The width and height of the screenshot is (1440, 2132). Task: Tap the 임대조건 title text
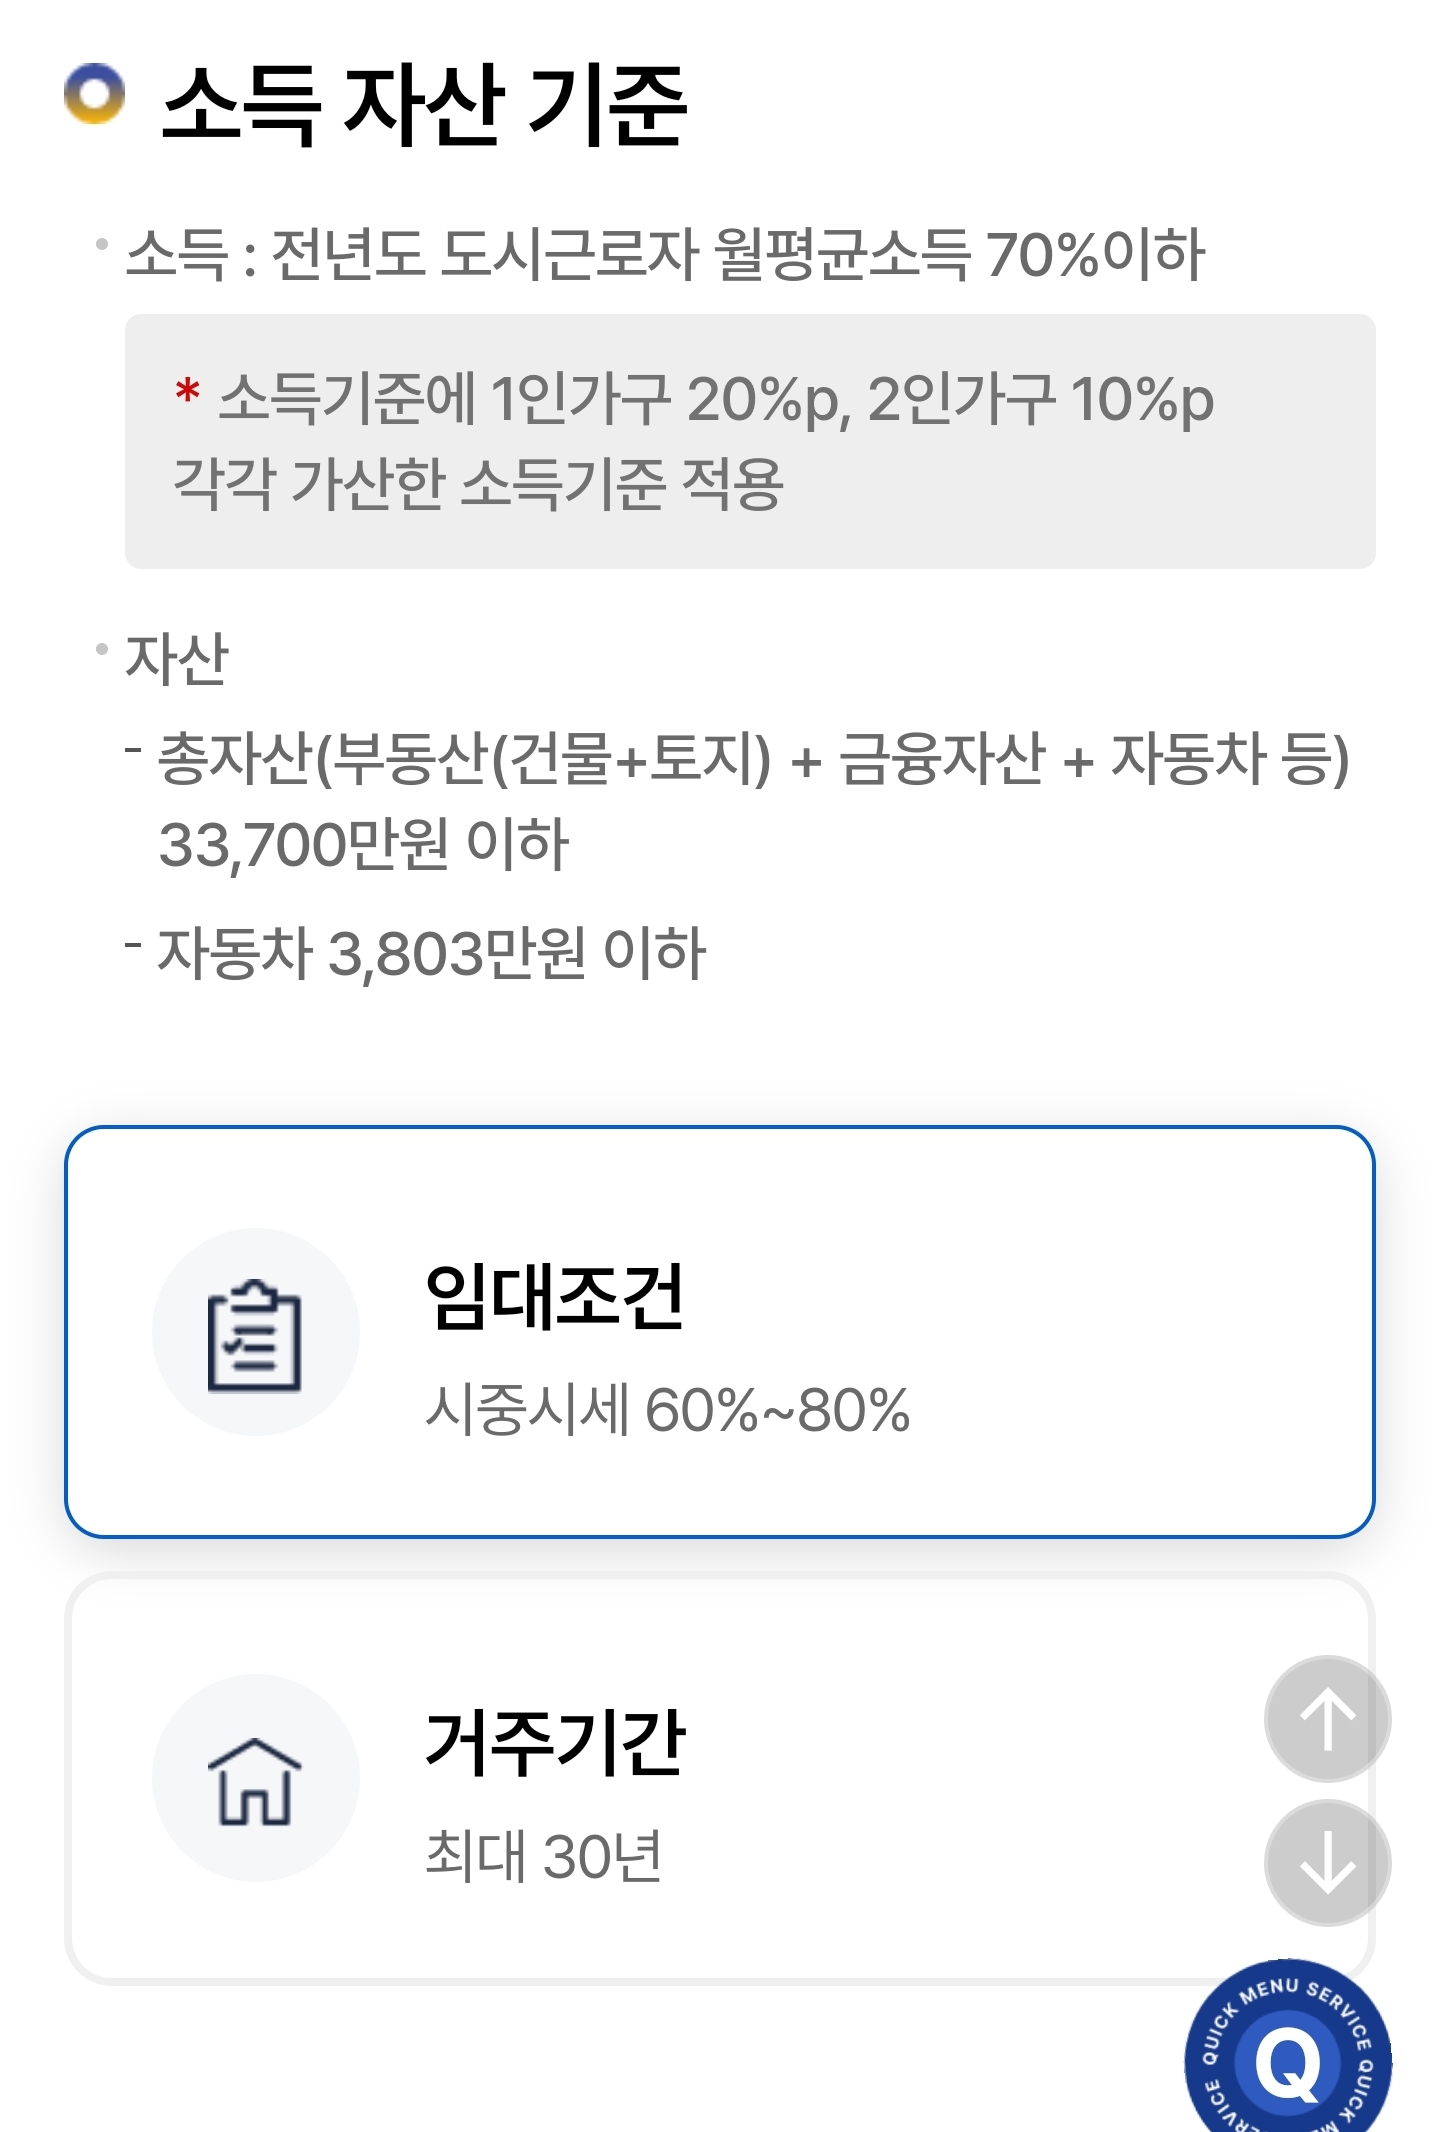[555, 1296]
